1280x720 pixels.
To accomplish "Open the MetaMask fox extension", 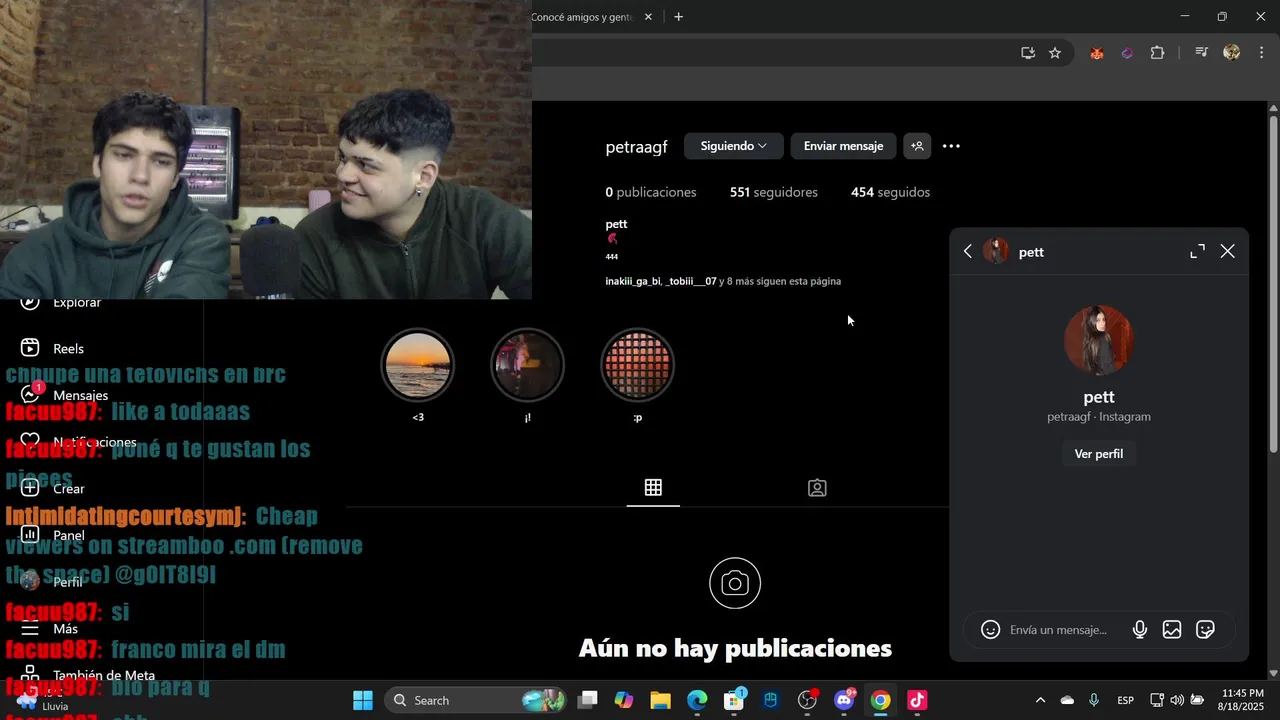I will (x=1097, y=53).
